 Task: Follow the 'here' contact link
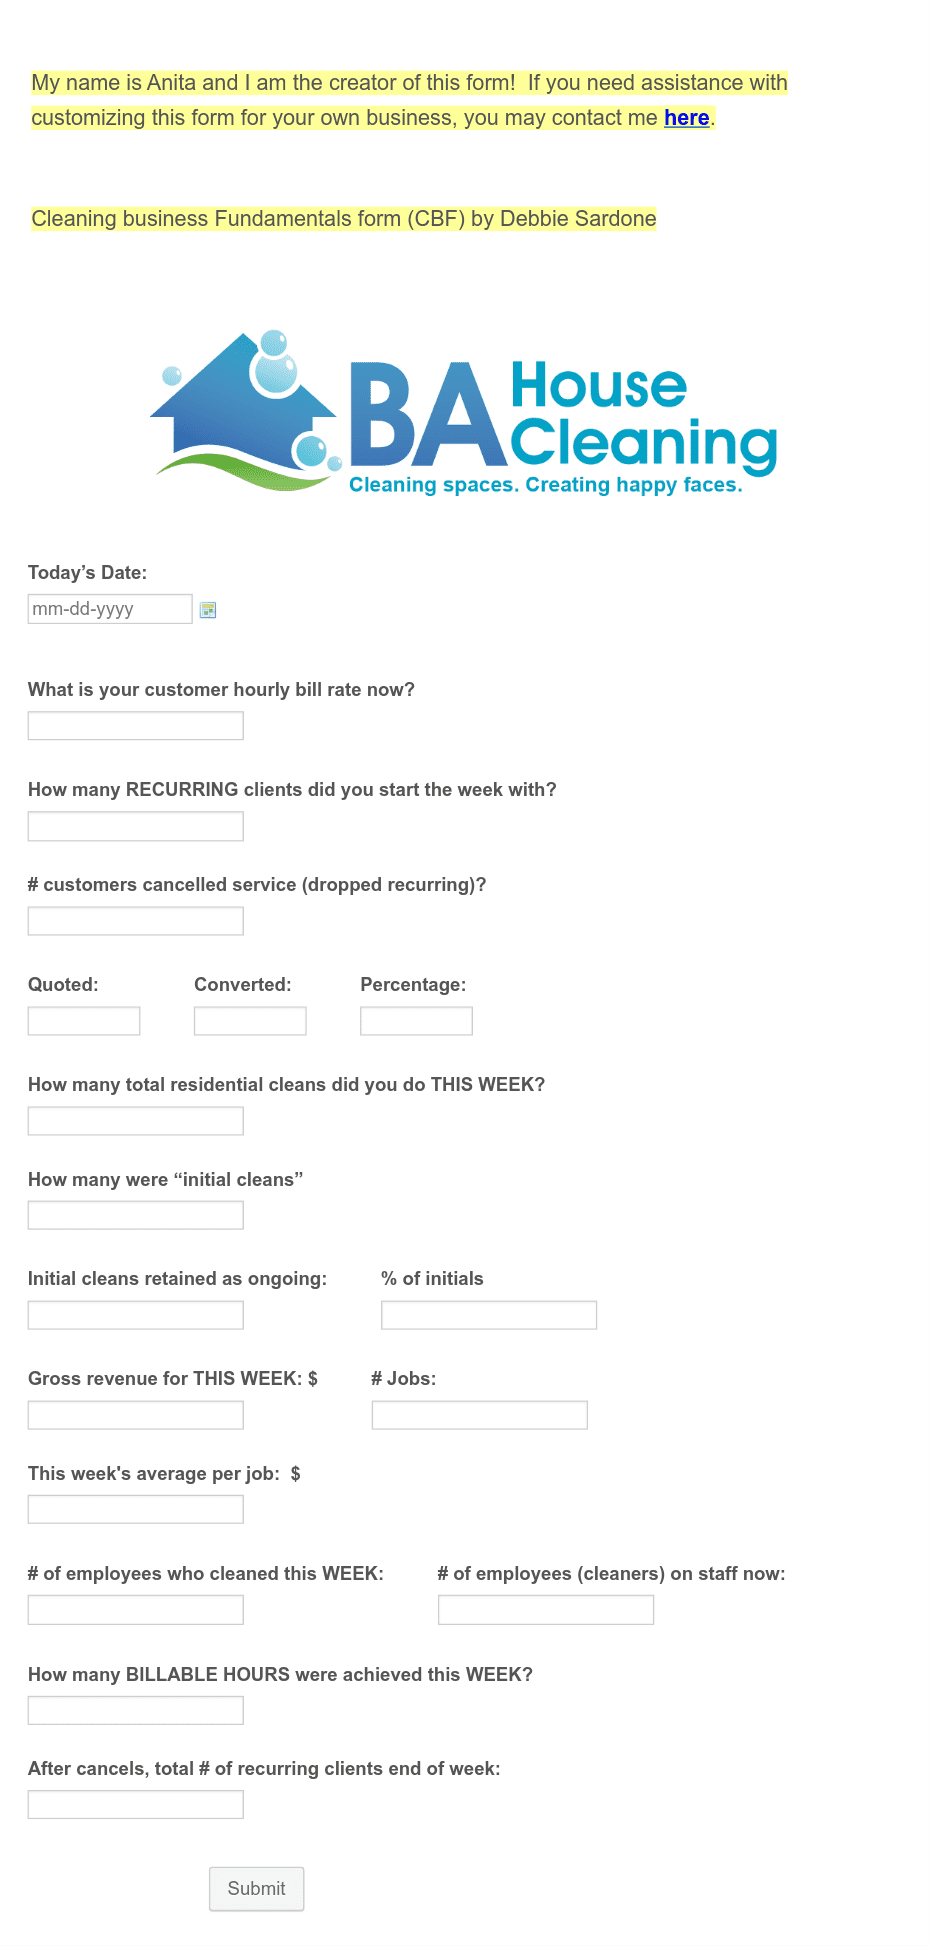click(x=687, y=118)
